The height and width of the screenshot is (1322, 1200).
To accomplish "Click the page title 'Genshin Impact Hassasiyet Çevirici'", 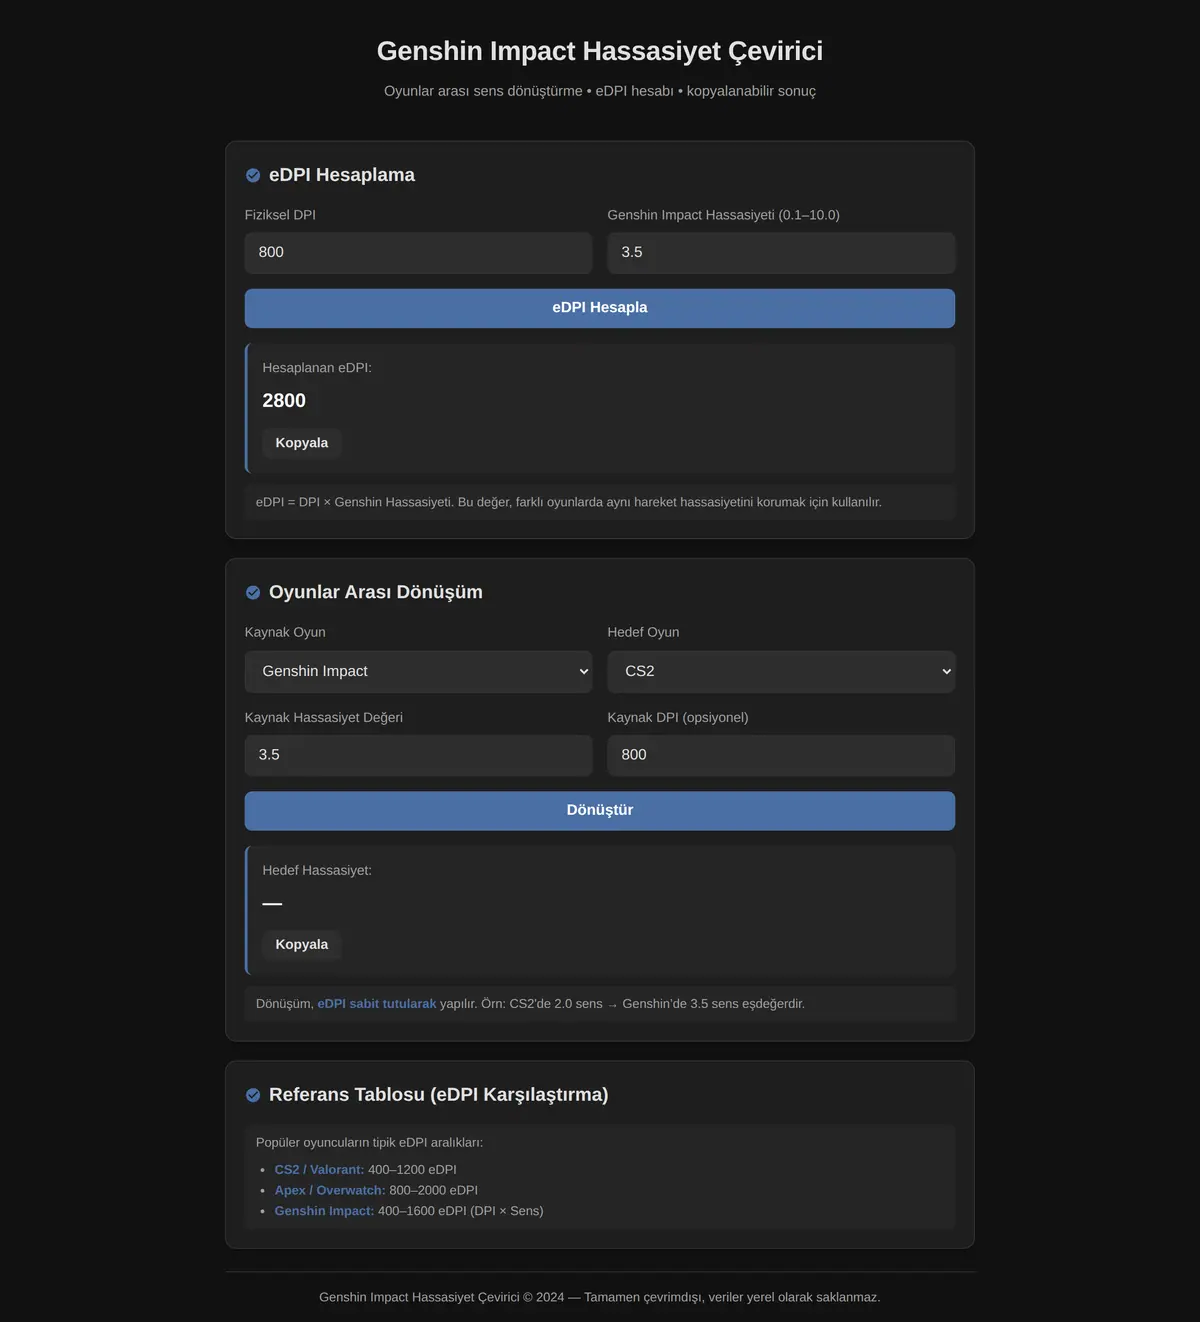I will (600, 51).
